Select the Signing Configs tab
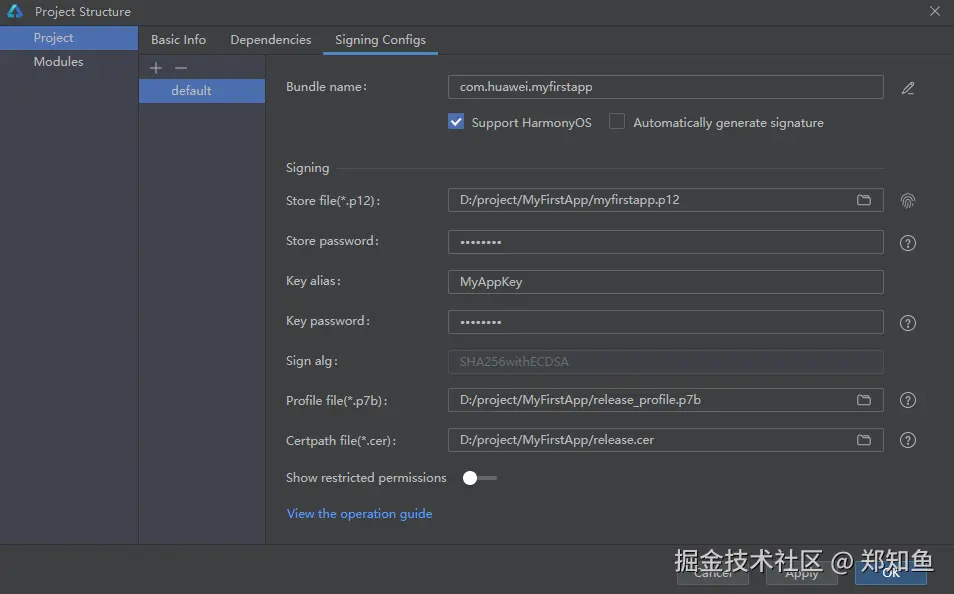The image size is (954, 594). click(x=380, y=40)
